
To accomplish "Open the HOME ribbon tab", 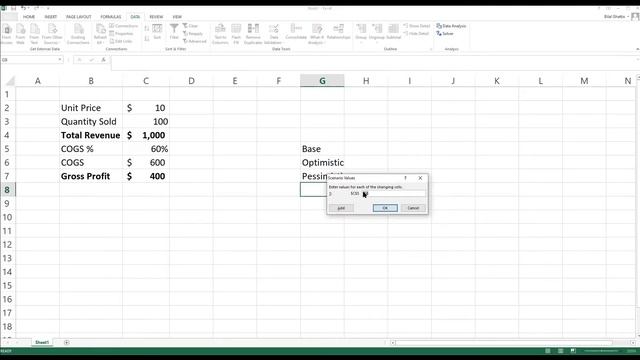I will [29, 17].
